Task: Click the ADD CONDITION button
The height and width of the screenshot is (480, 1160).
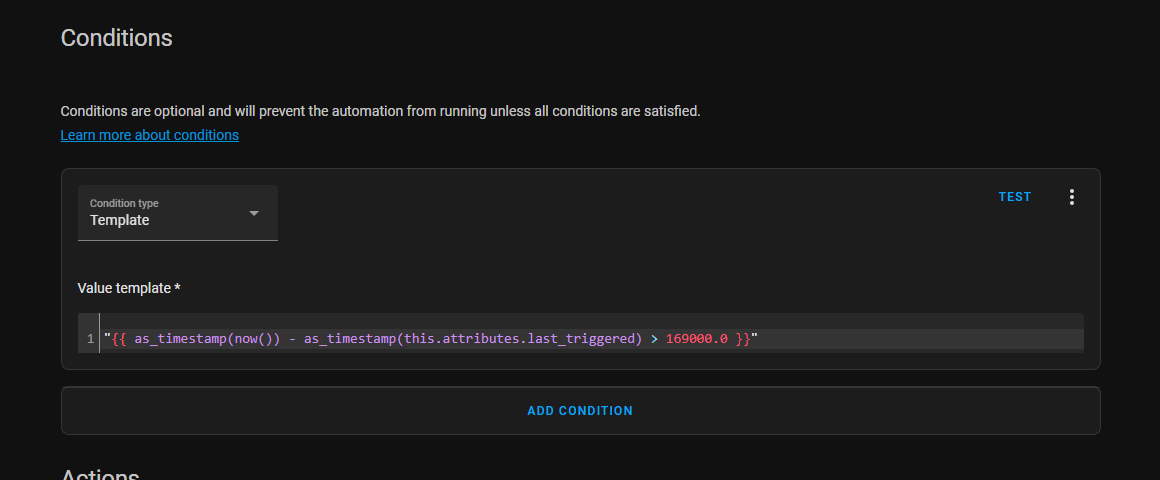Action: [580, 410]
